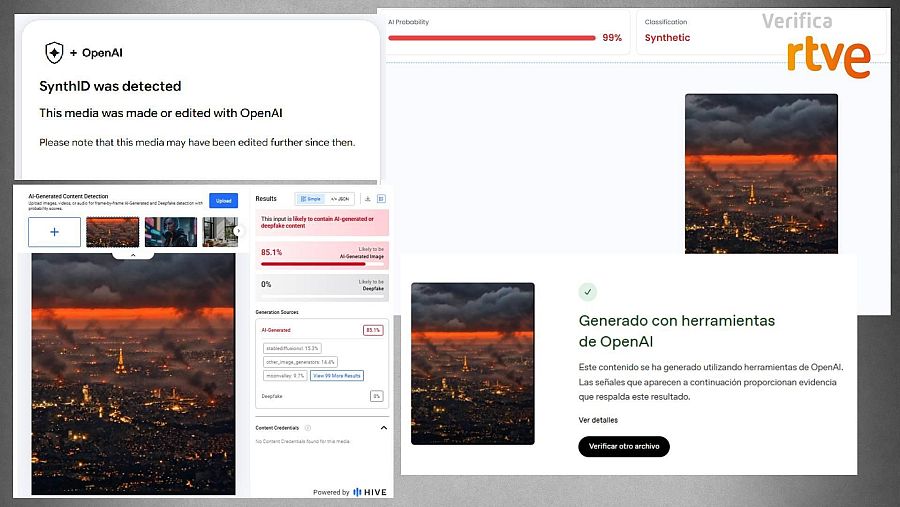Click the likely to contain AI-generated warning banner
Image resolution: width=900 pixels, height=507 pixels.
coord(322,222)
